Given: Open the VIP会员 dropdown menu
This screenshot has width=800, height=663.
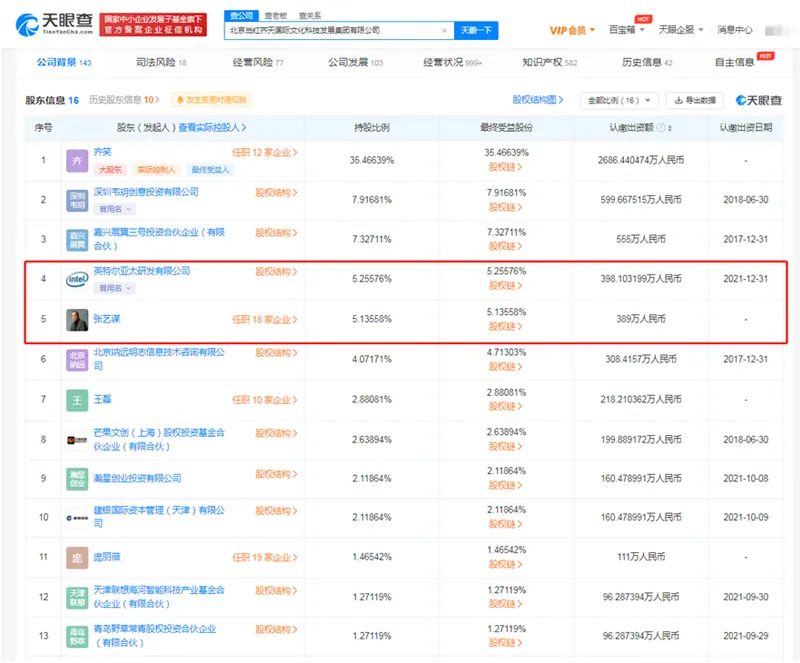Looking at the screenshot, I should coord(573,31).
